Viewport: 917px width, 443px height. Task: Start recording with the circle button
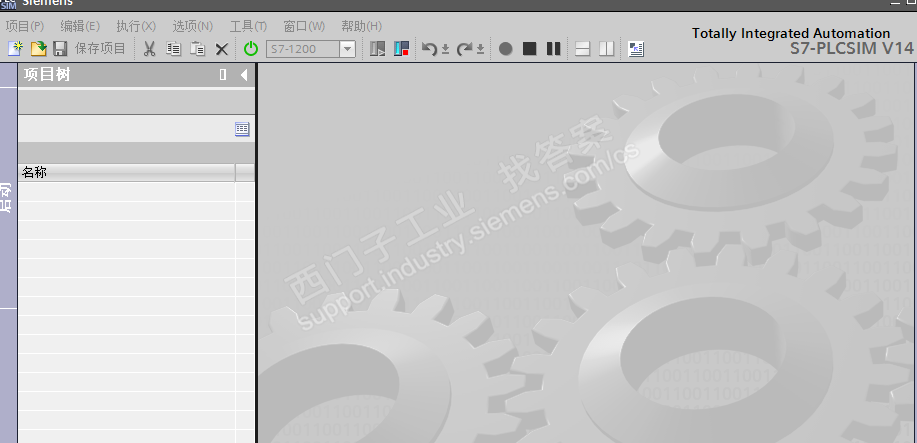click(x=506, y=49)
